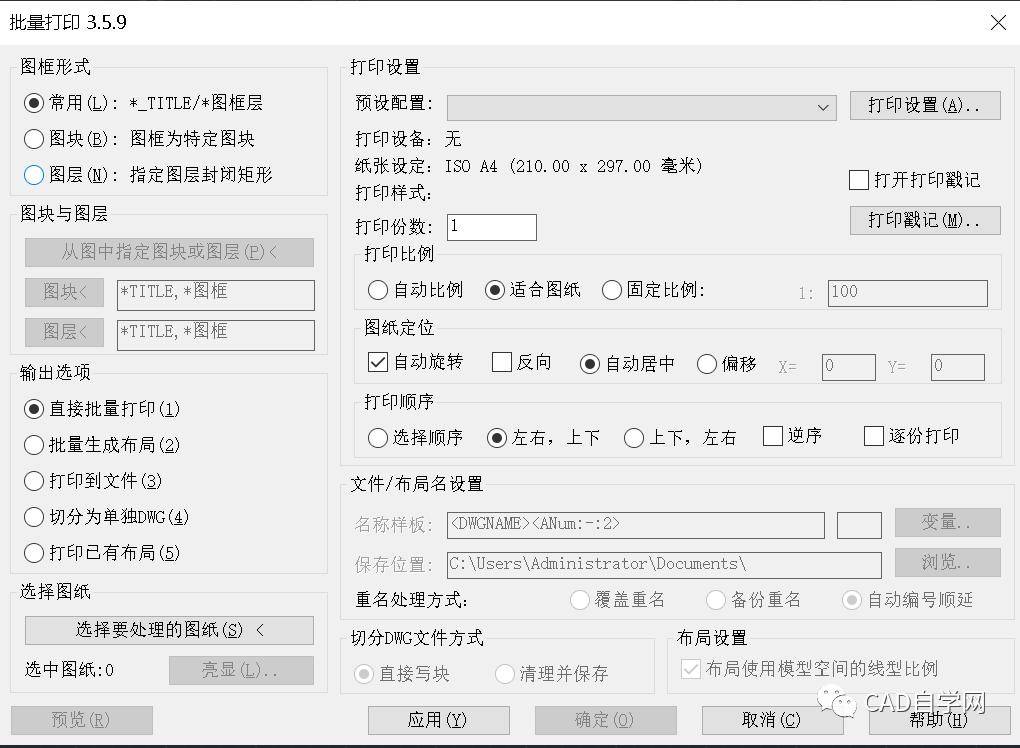Click 打印戳记(M).. button
Screen dimensions: 1020x748
pos(925,220)
